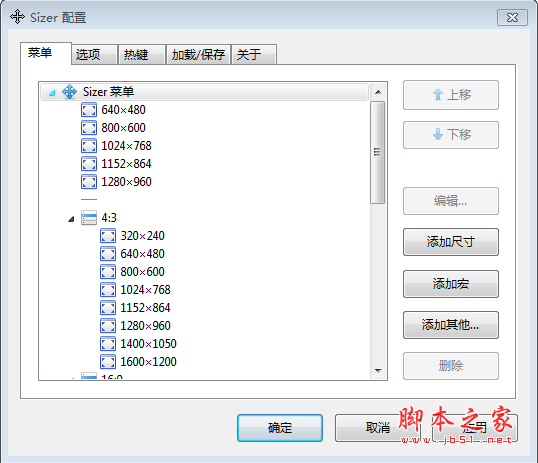Close the Sizer 配置 dialog
This screenshot has height=463, width=538.
coord(512,18)
